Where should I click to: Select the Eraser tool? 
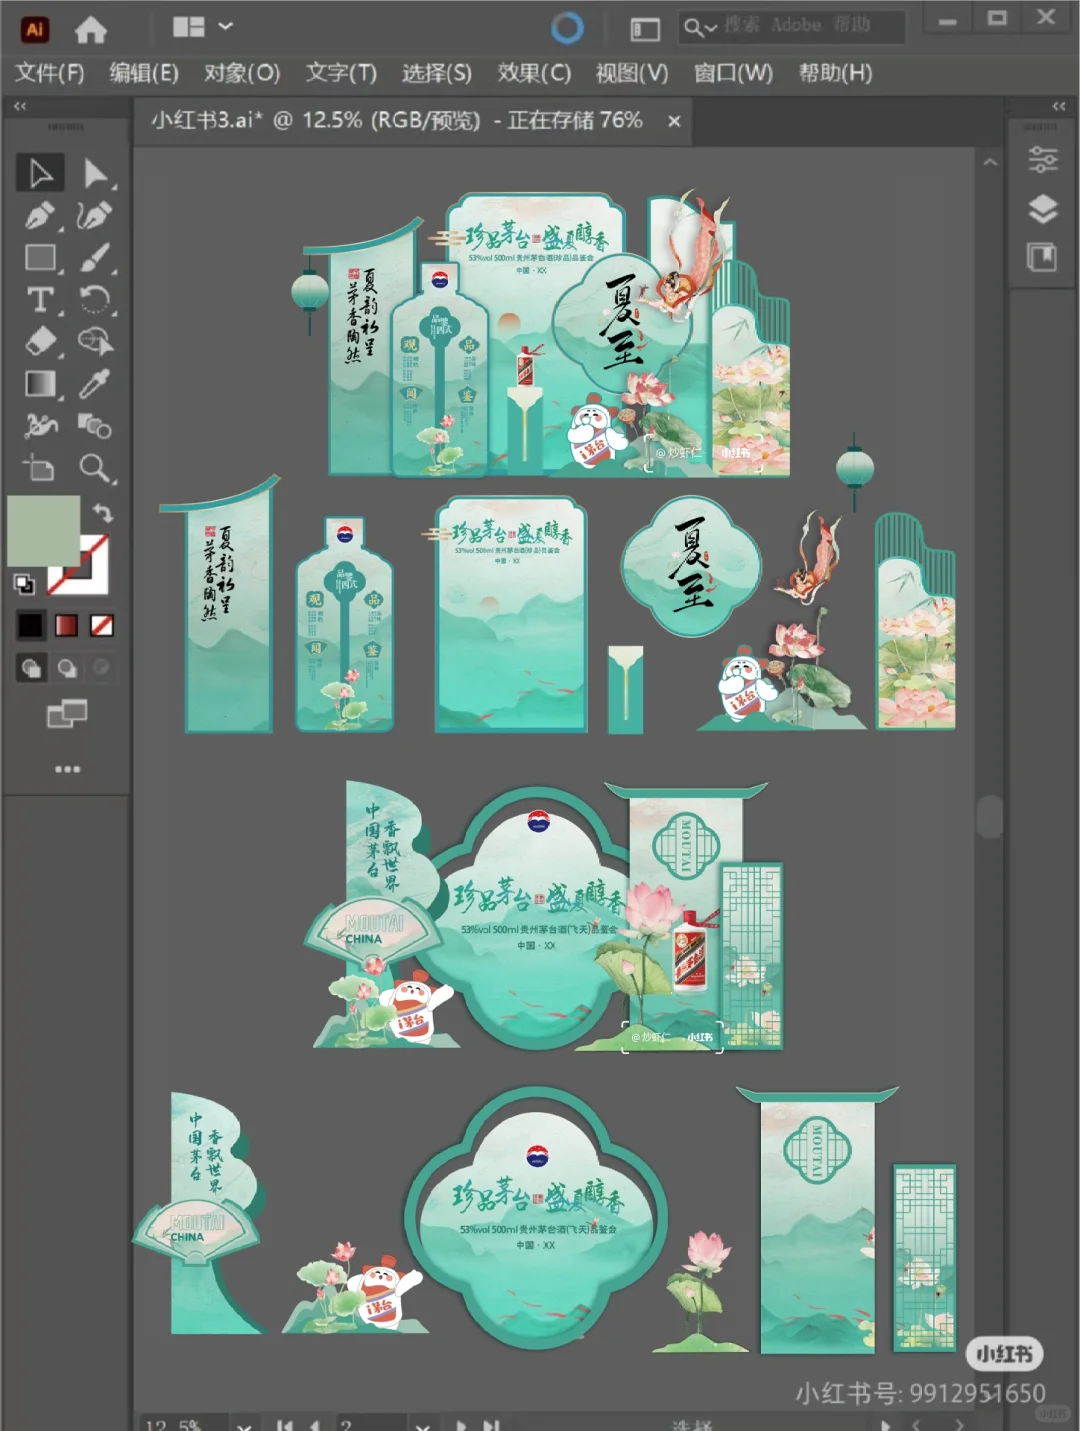pos(40,342)
